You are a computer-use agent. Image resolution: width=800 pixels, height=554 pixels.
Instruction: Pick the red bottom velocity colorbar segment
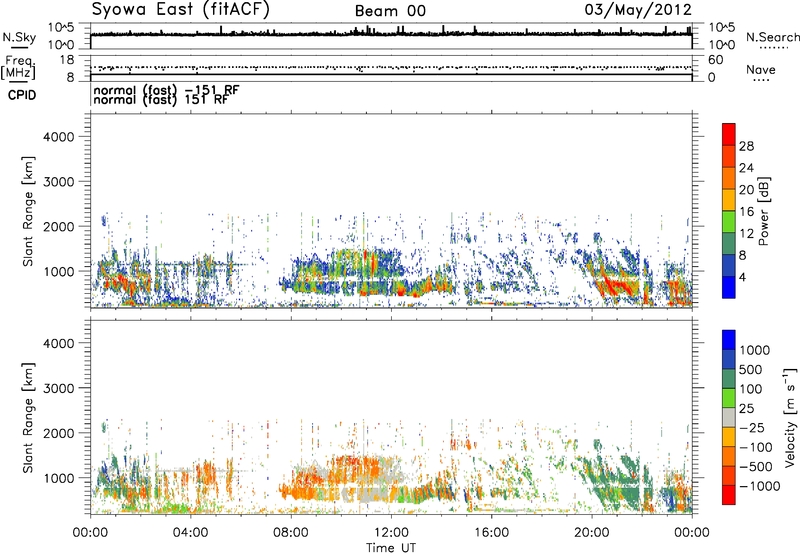click(x=729, y=495)
